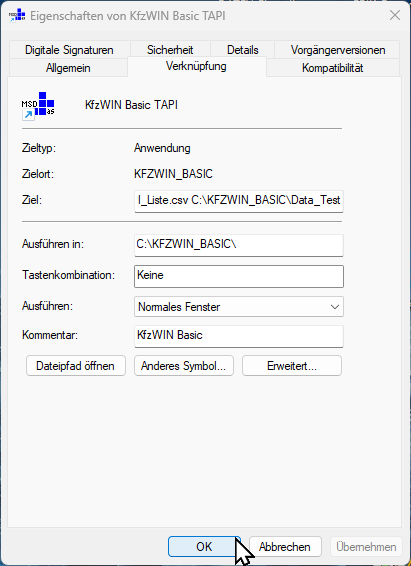The image size is (411, 566).
Task: Focus the Tastenkombination field
Action: [x=239, y=277]
